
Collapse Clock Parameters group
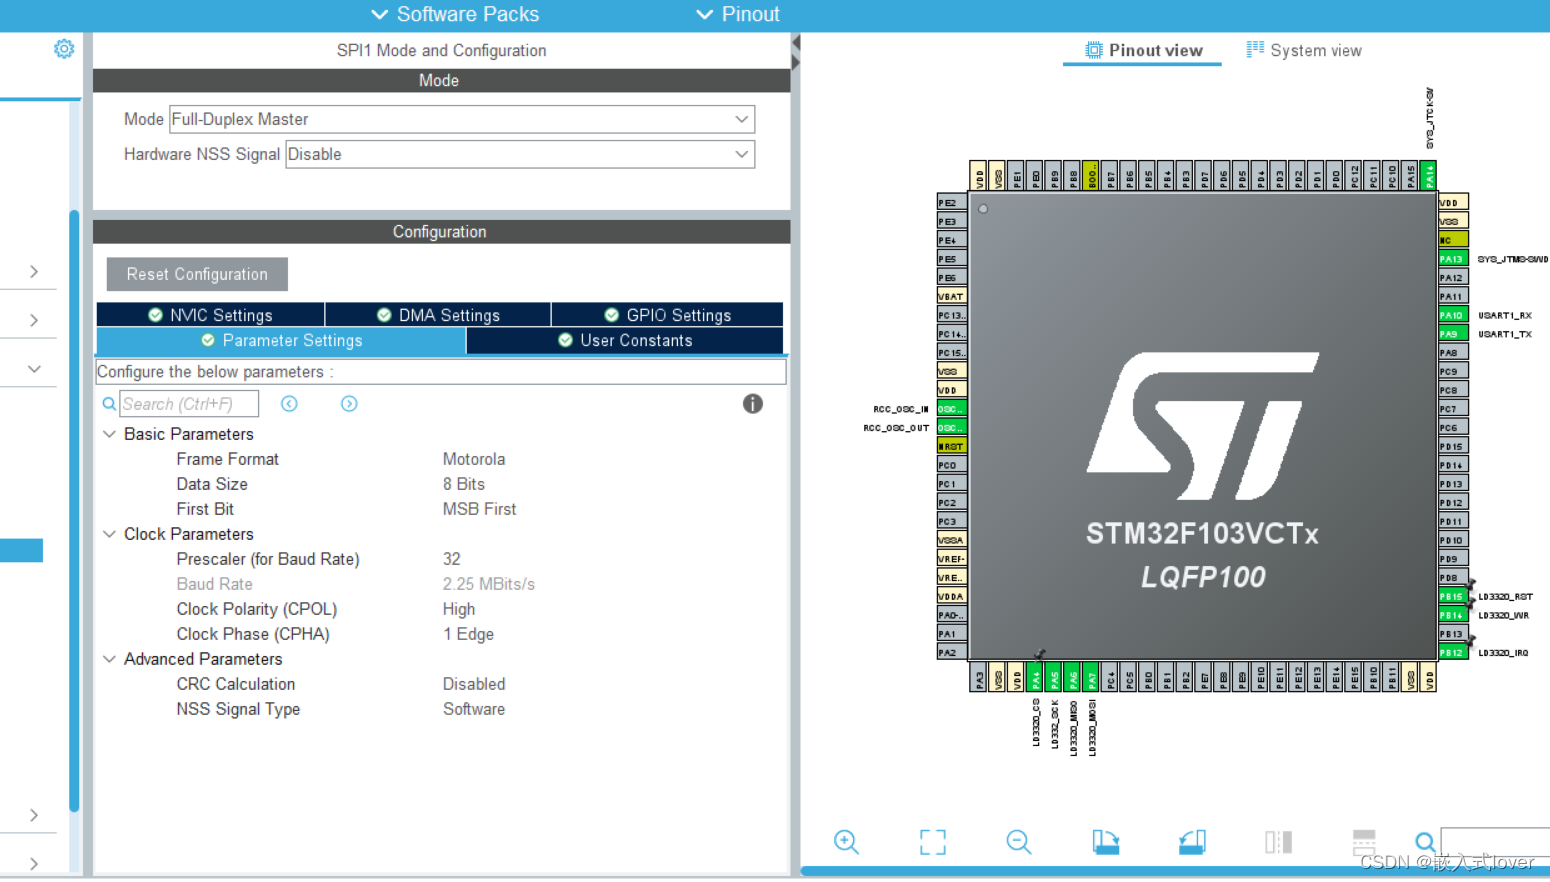coord(110,534)
